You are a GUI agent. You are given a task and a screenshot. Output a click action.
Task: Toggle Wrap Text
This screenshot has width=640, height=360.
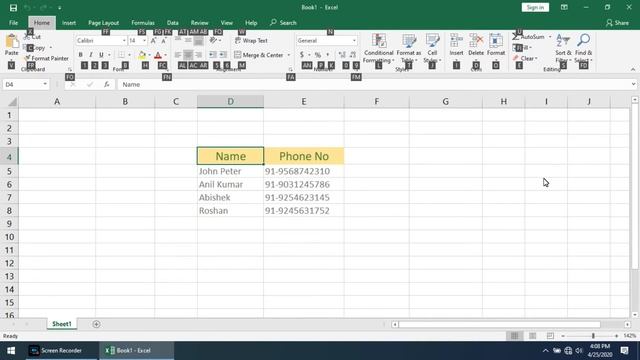pyautogui.click(x=251, y=40)
